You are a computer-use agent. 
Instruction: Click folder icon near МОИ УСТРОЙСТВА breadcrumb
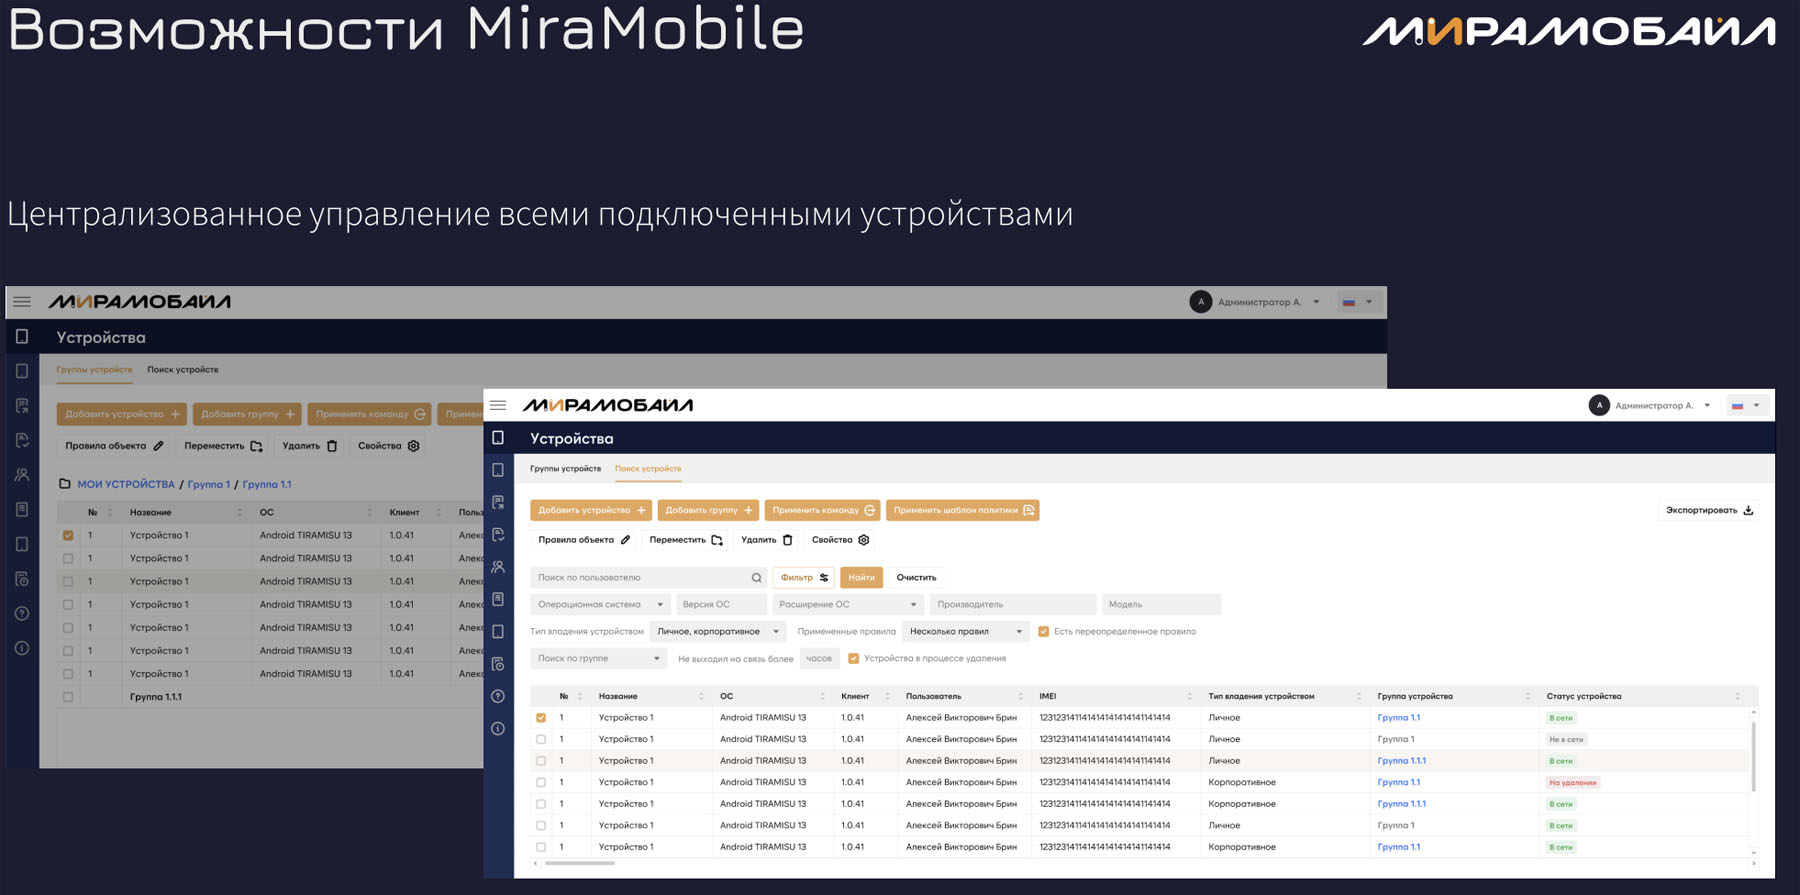coord(65,484)
